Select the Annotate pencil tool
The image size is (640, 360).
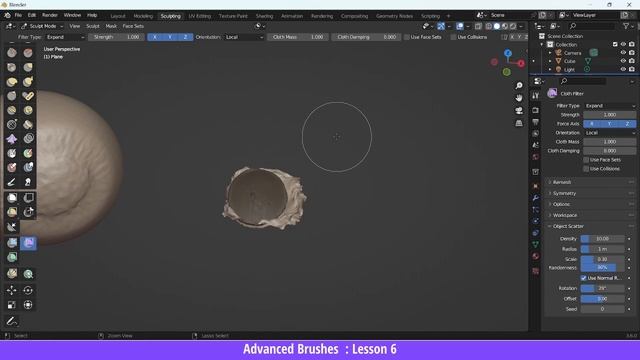click(x=12, y=321)
